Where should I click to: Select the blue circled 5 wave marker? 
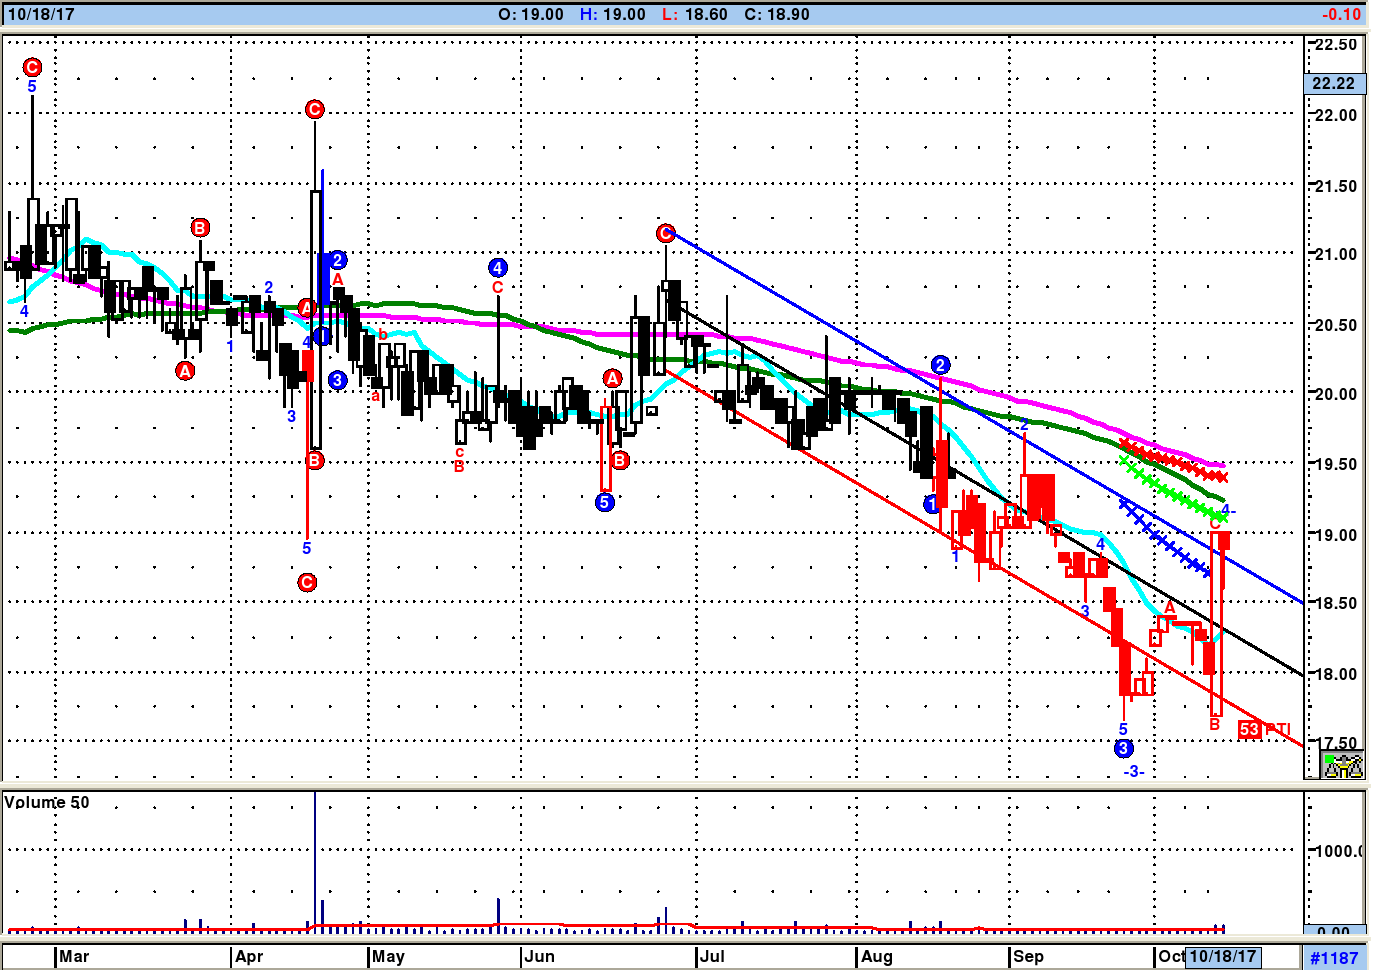(604, 502)
